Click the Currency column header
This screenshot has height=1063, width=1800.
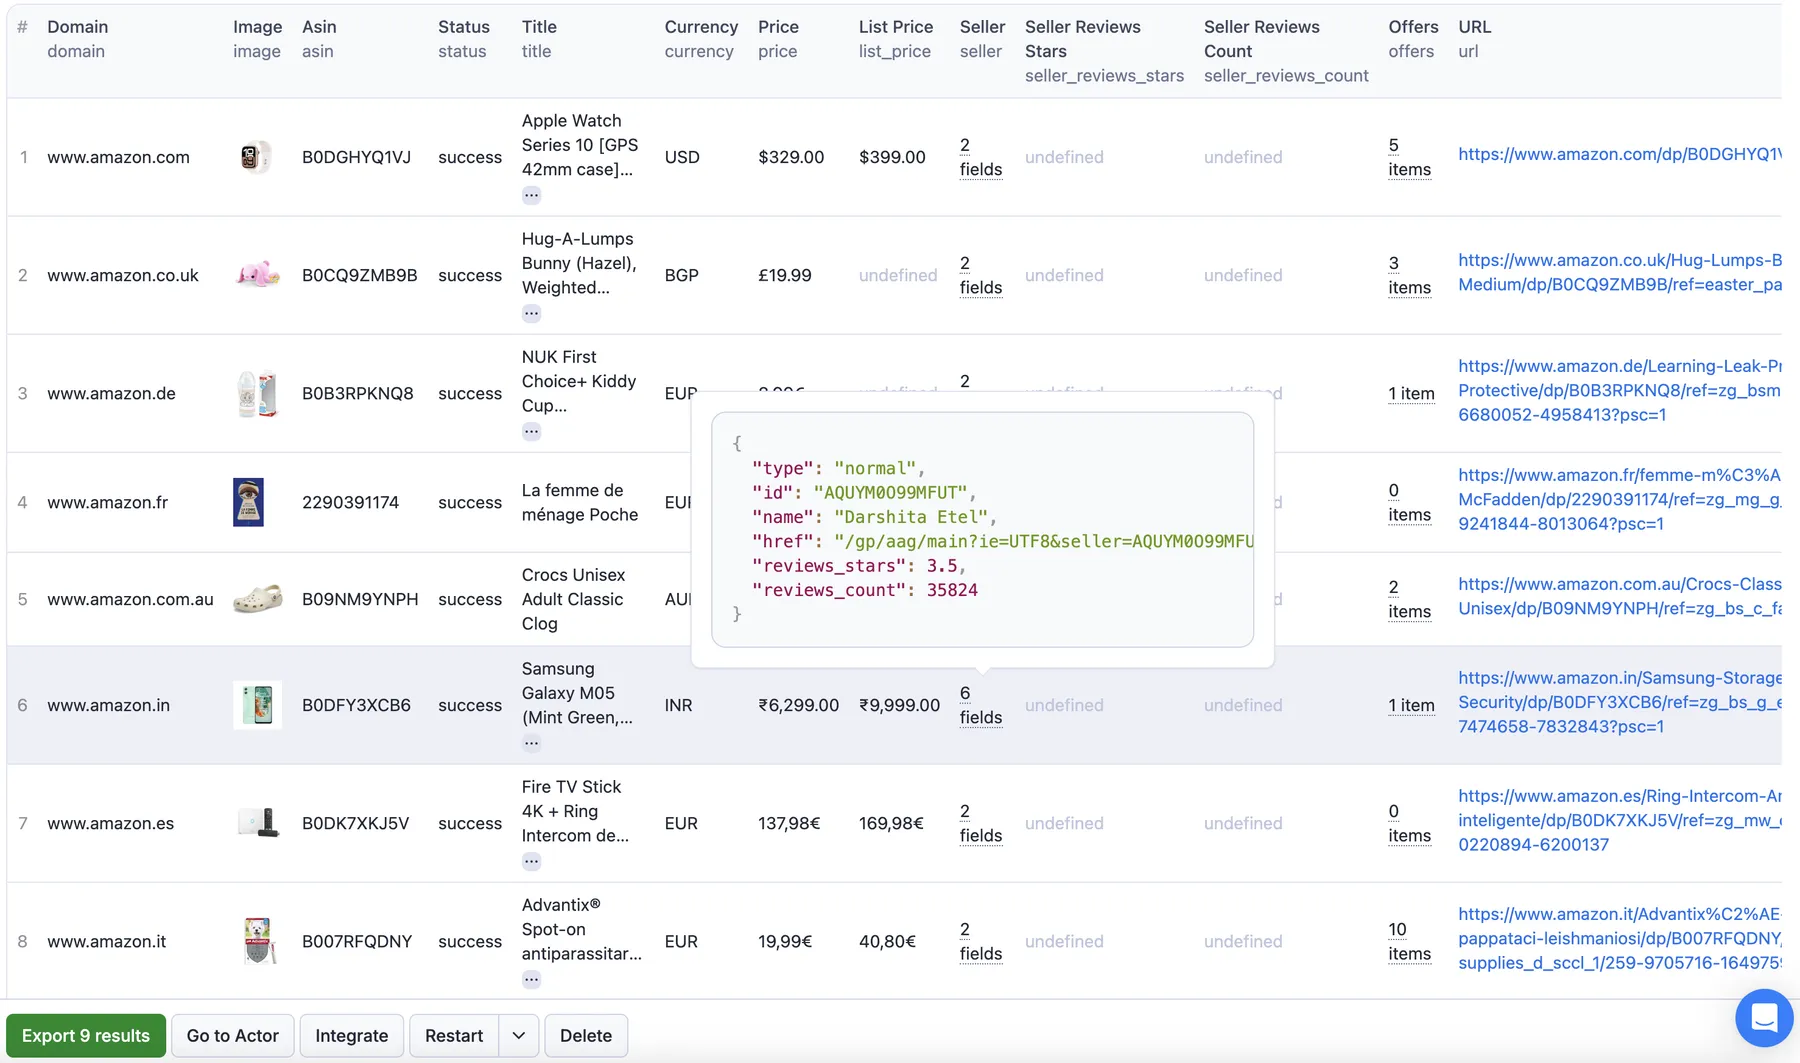[701, 38]
